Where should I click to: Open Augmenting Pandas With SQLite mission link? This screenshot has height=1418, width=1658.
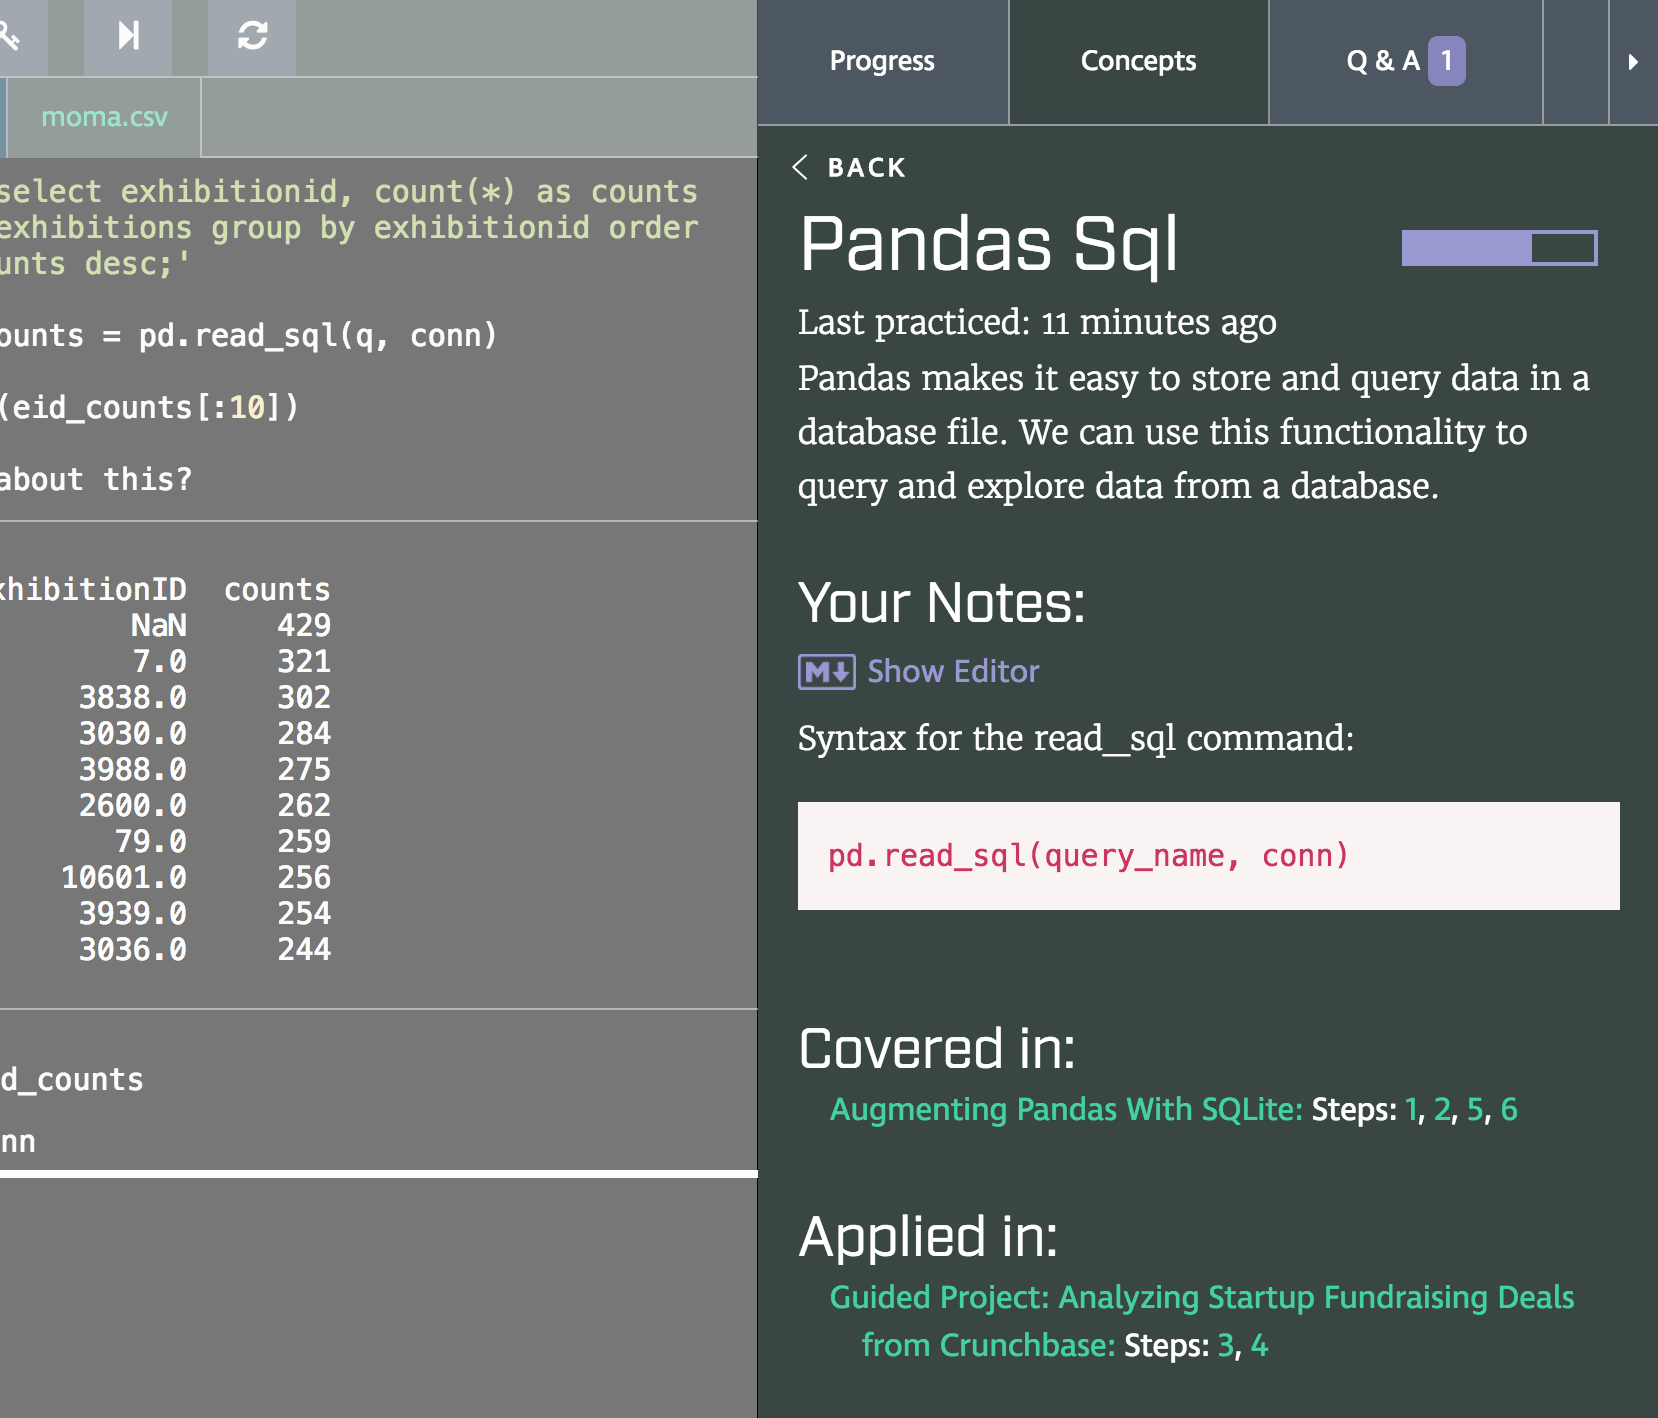tap(1065, 1110)
